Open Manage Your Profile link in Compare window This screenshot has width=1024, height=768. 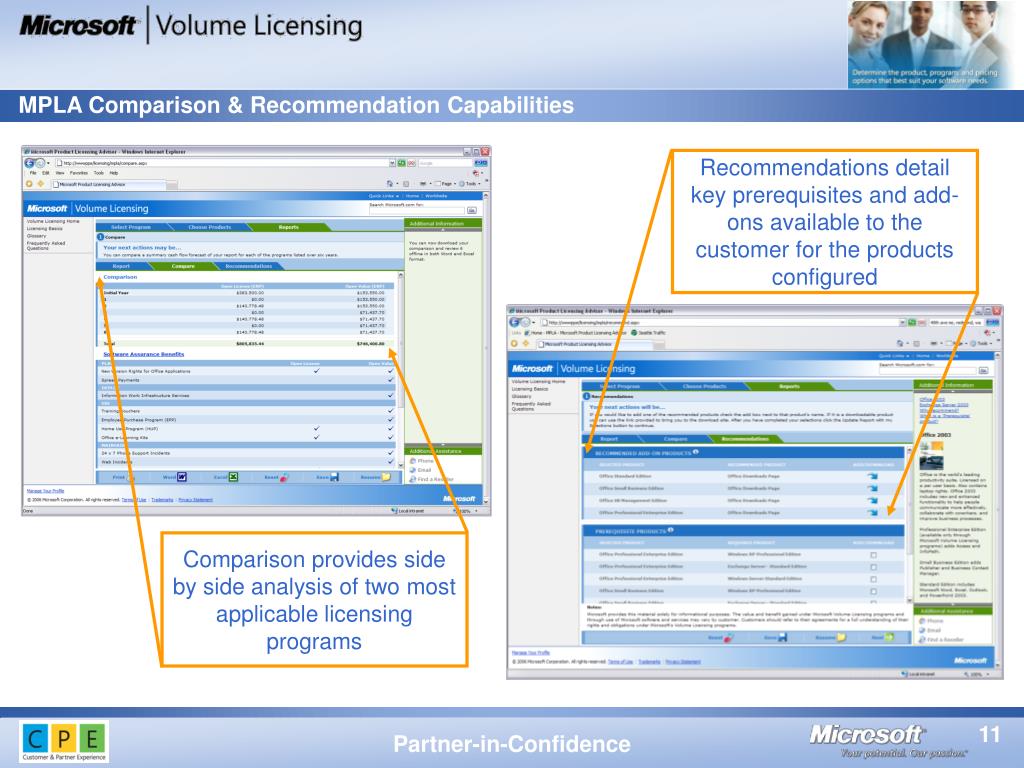pos(45,490)
